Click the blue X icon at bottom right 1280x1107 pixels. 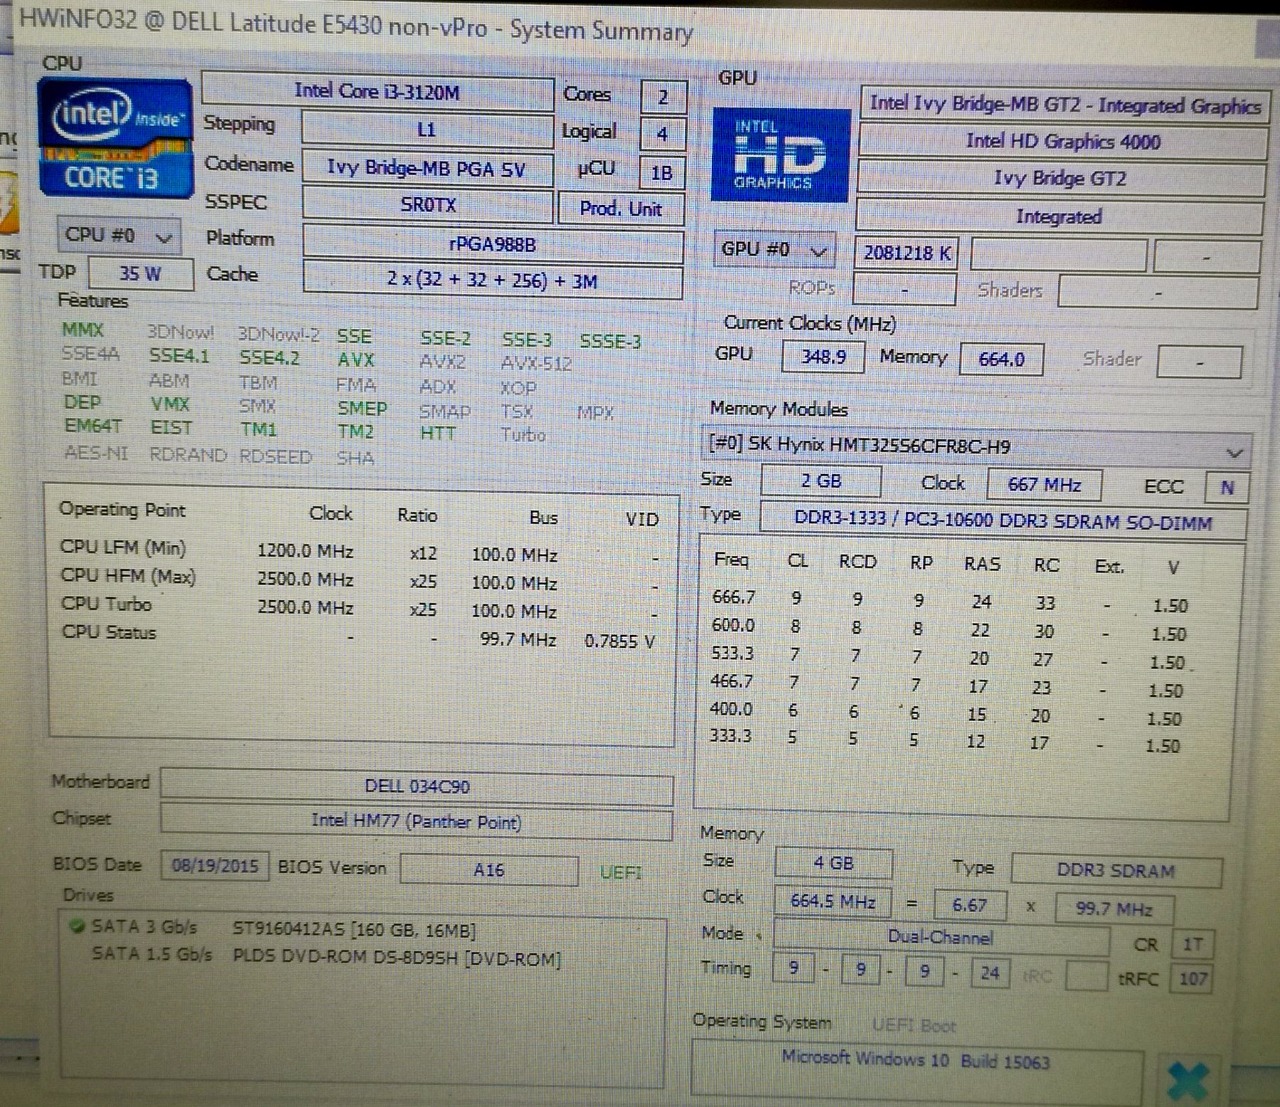1188,1079
